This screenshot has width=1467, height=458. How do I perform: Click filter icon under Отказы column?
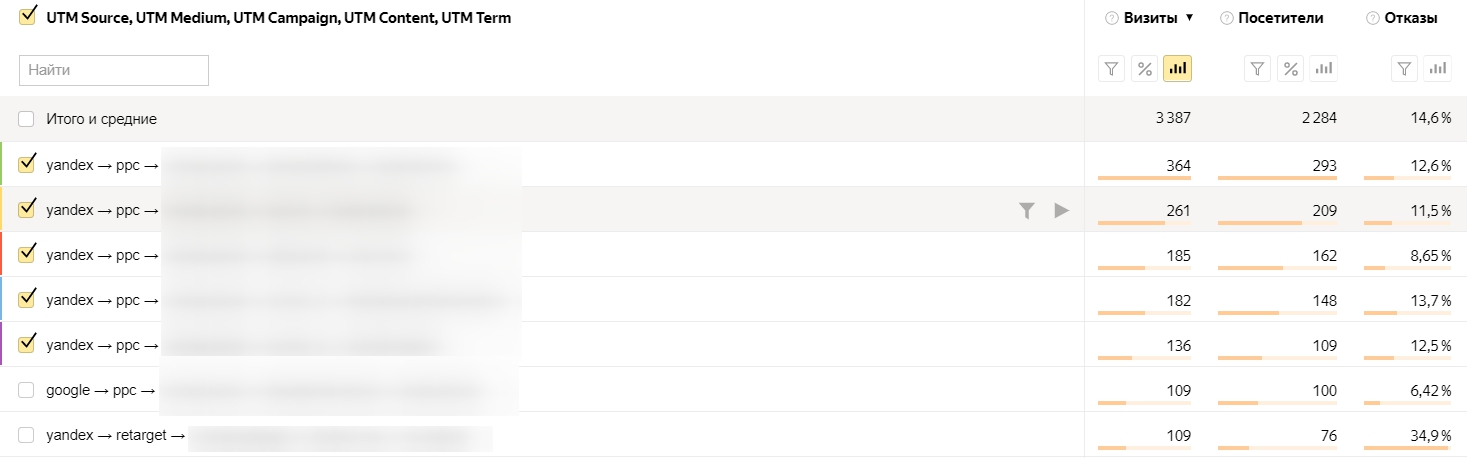(1405, 69)
